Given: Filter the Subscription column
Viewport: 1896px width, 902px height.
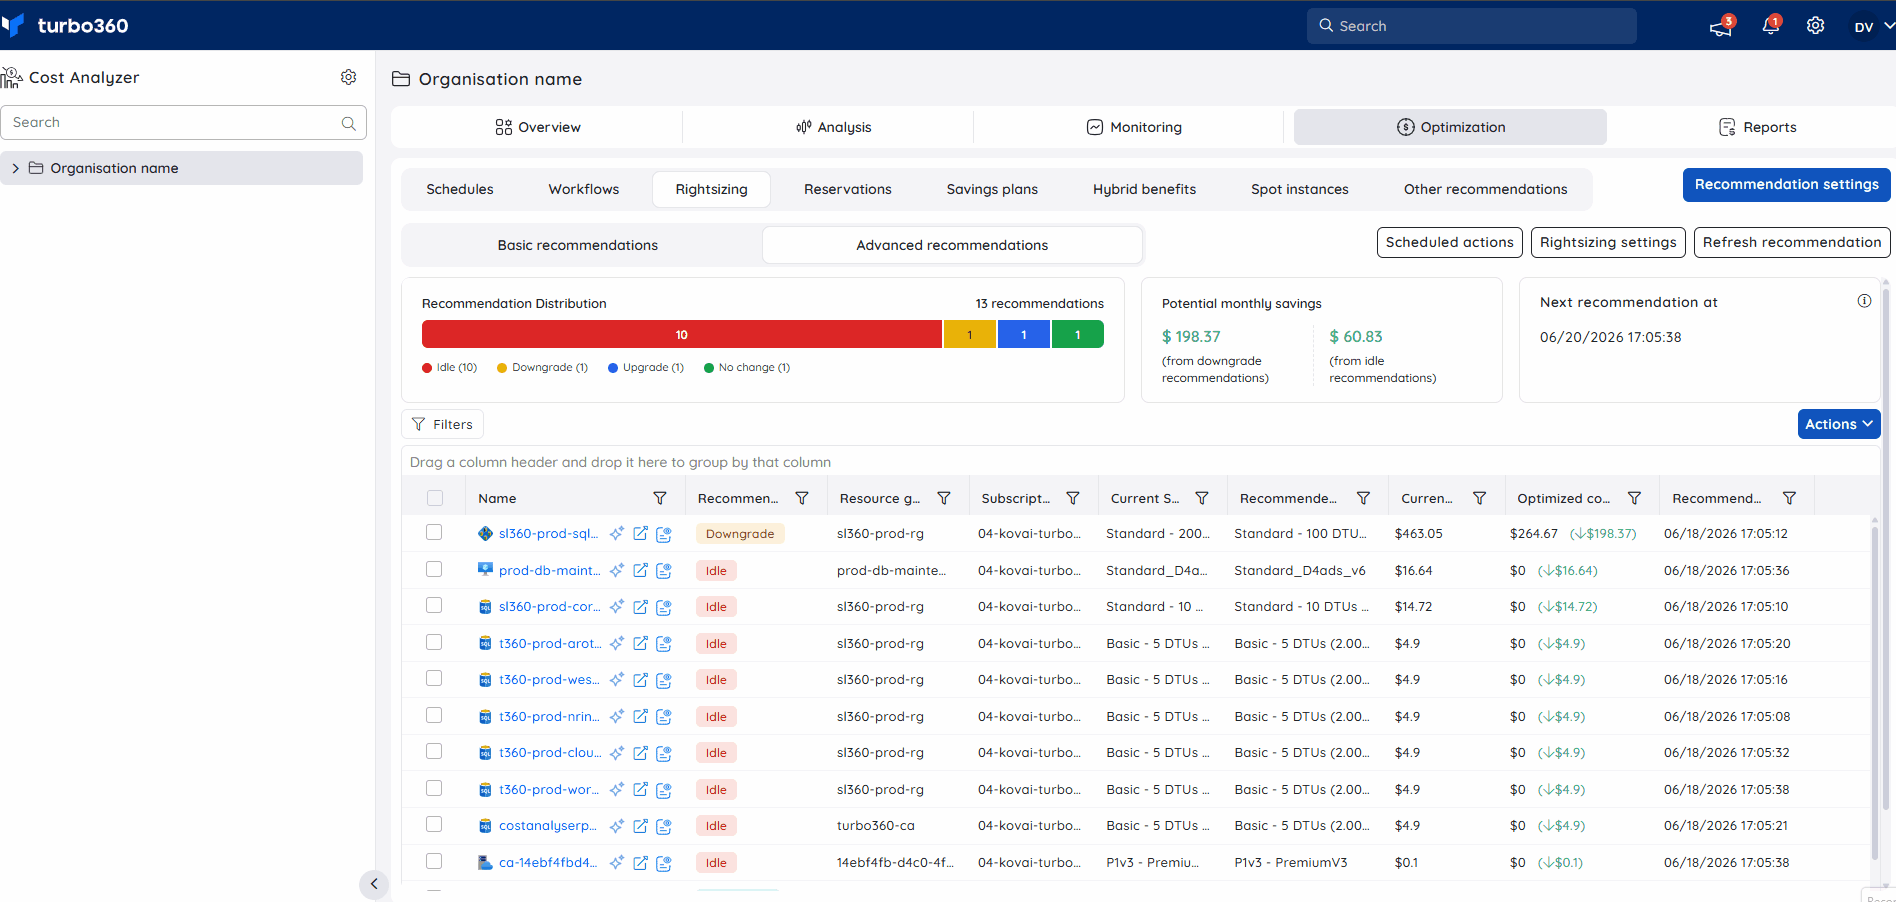Looking at the screenshot, I should pos(1073,498).
